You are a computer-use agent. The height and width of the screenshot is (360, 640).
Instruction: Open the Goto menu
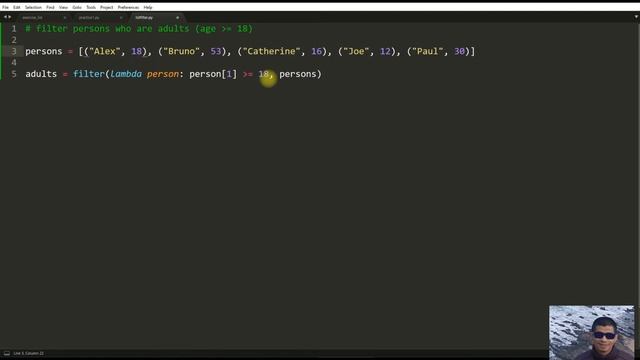click(77, 7)
